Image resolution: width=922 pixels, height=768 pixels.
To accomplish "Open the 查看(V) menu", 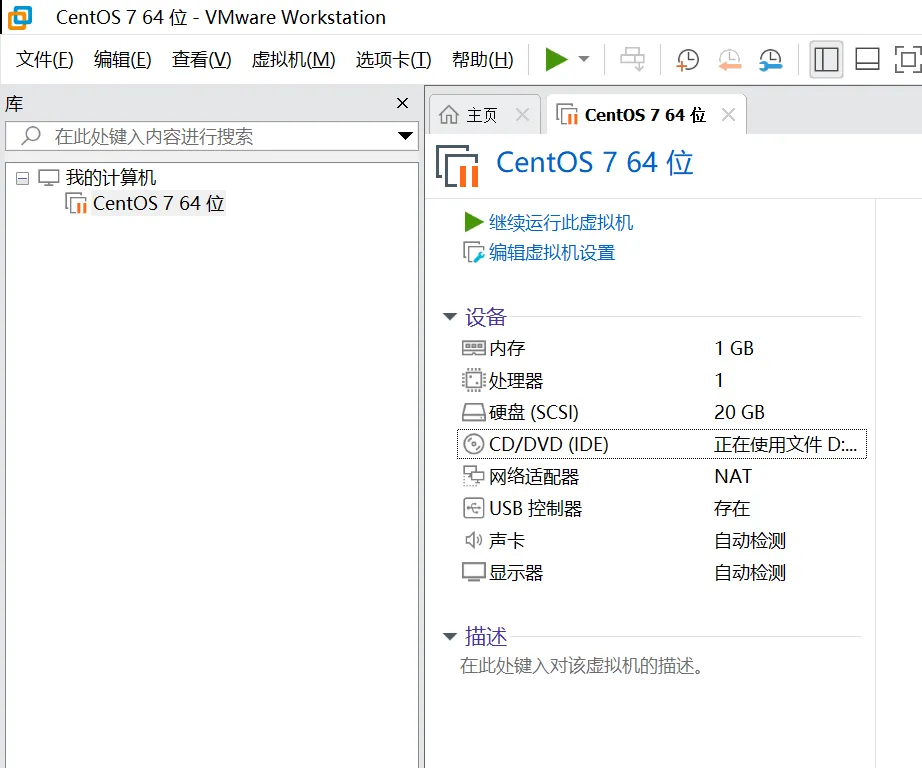I will pos(201,59).
